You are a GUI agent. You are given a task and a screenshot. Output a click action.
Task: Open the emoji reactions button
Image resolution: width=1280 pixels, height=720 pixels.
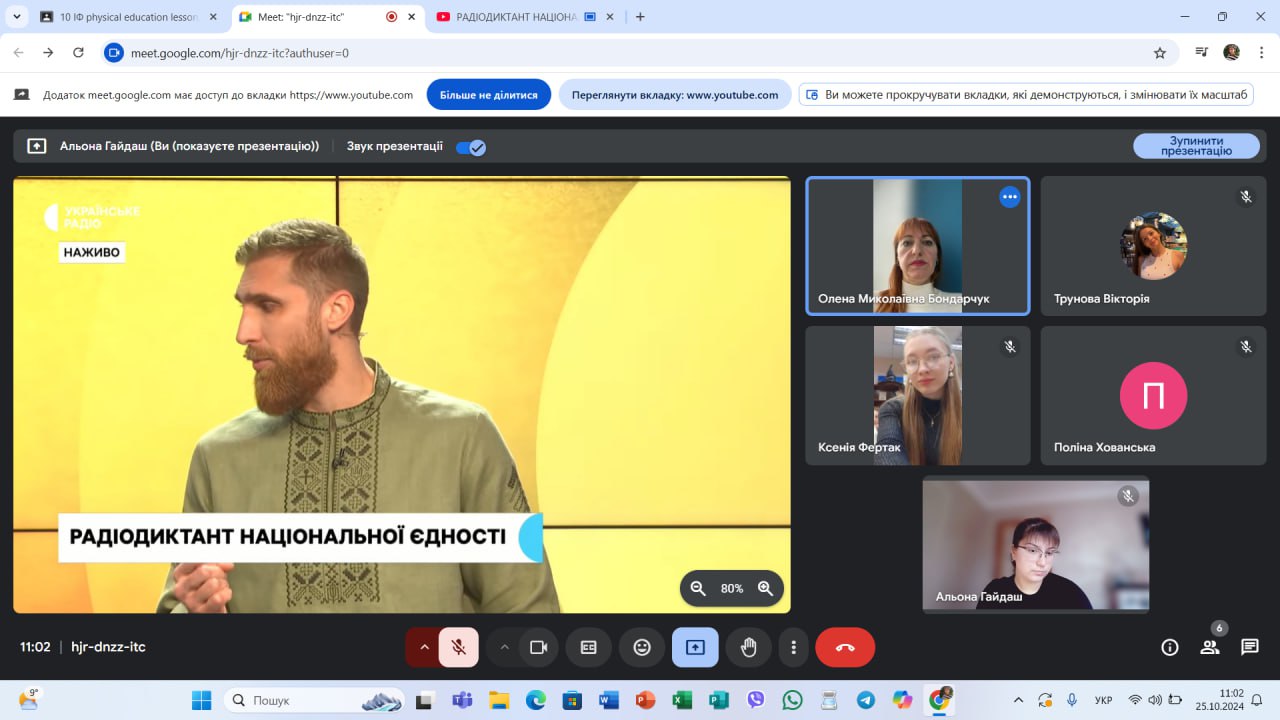coord(642,647)
